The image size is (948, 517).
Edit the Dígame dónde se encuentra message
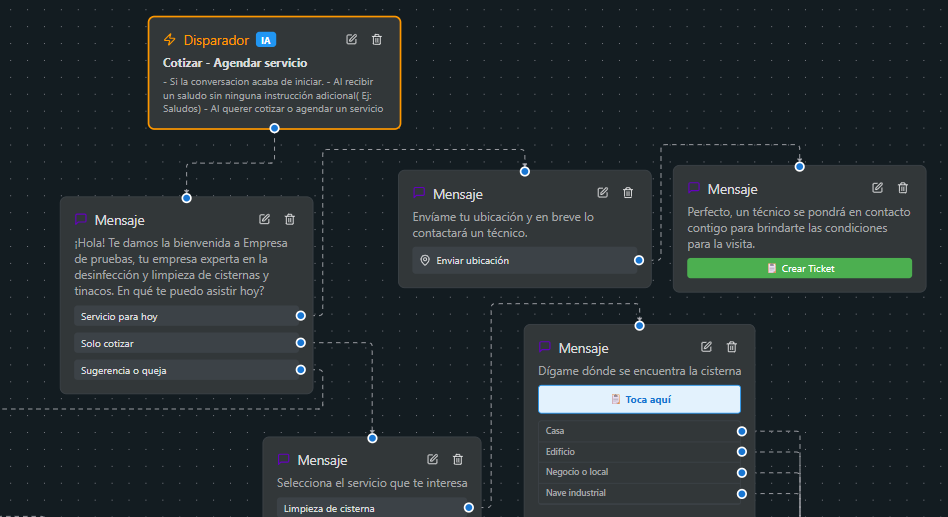click(706, 346)
